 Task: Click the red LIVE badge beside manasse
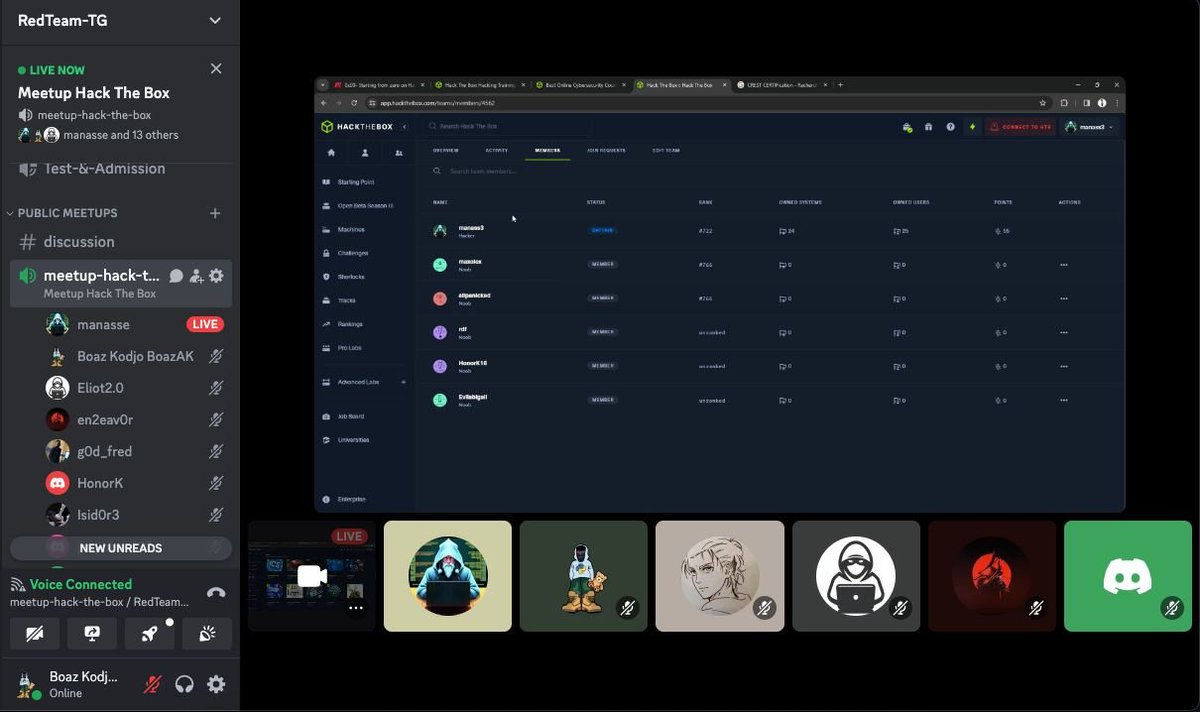point(204,324)
